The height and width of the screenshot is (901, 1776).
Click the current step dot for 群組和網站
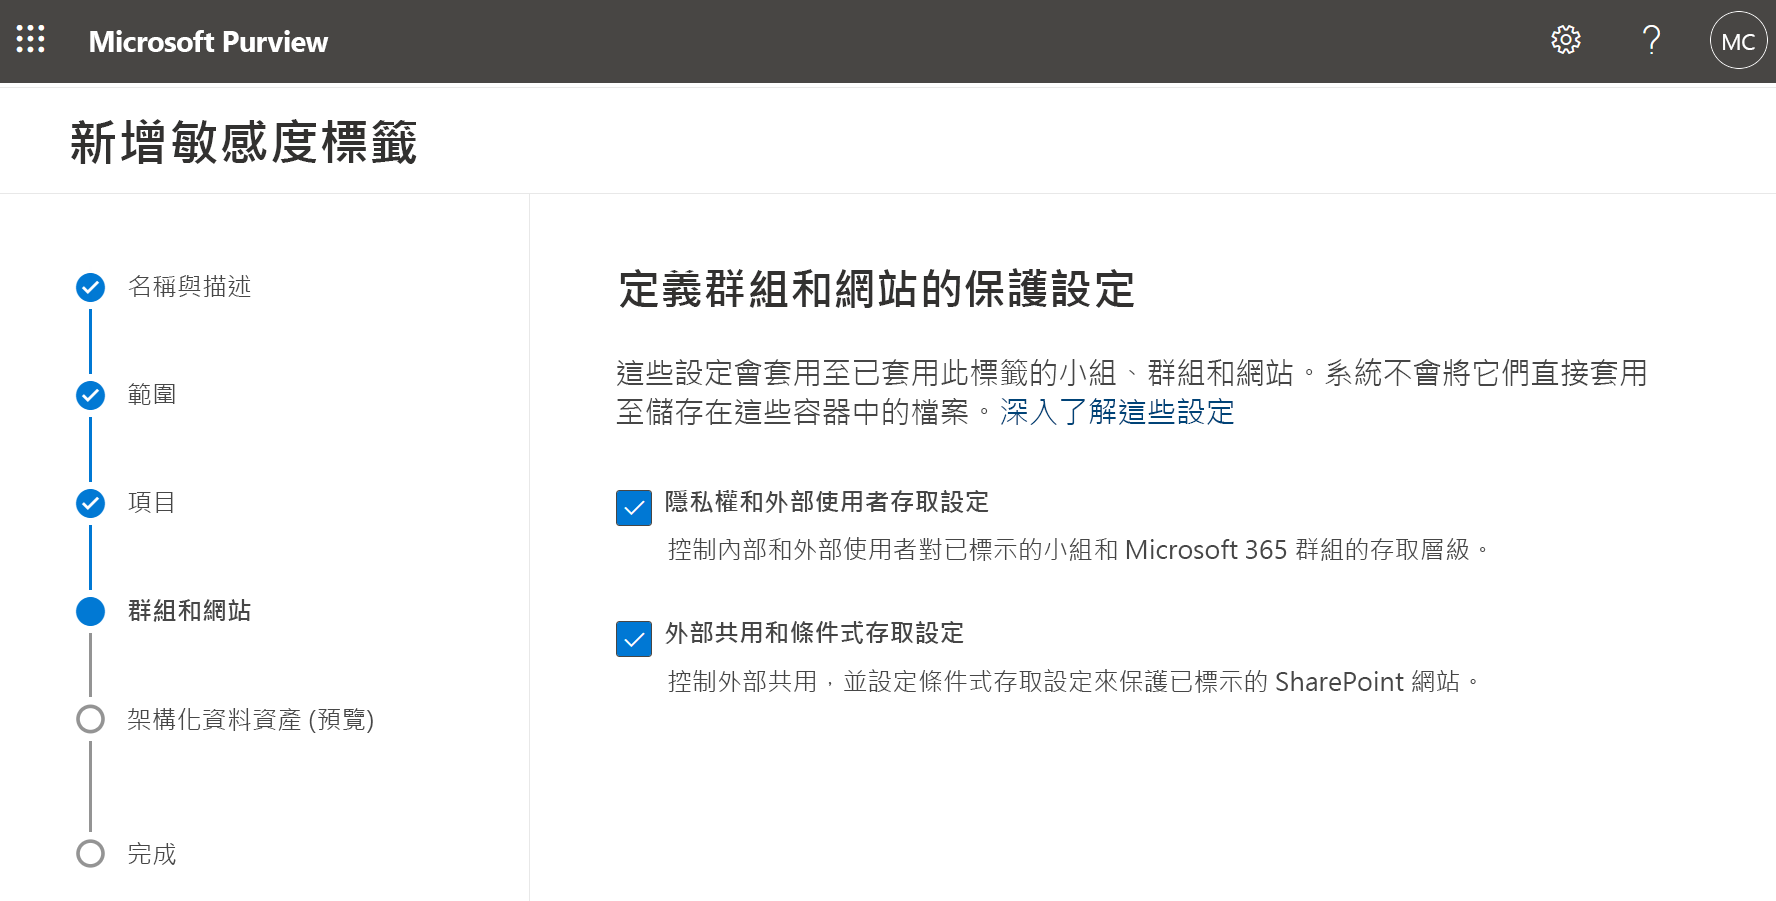coord(90,611)
